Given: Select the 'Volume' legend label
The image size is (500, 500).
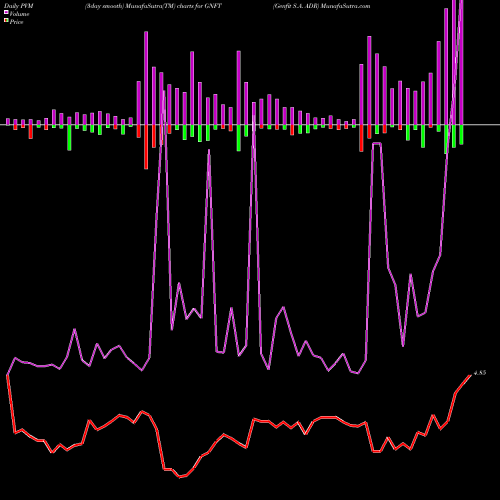Looking at the screenshot, I should click(19, 14).
